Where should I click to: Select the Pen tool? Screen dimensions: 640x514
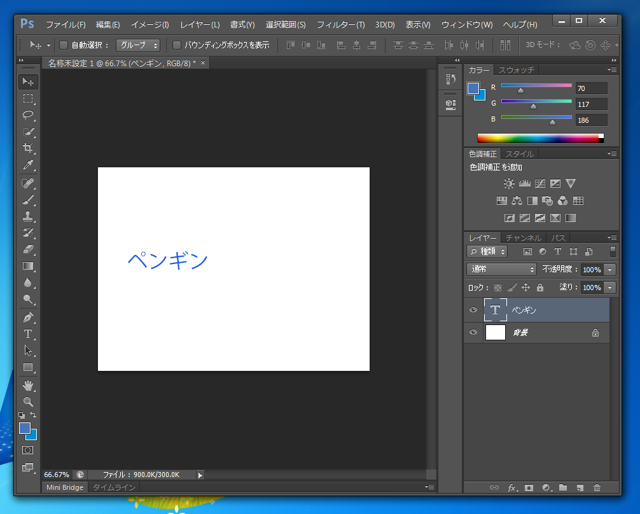point(28,317)
